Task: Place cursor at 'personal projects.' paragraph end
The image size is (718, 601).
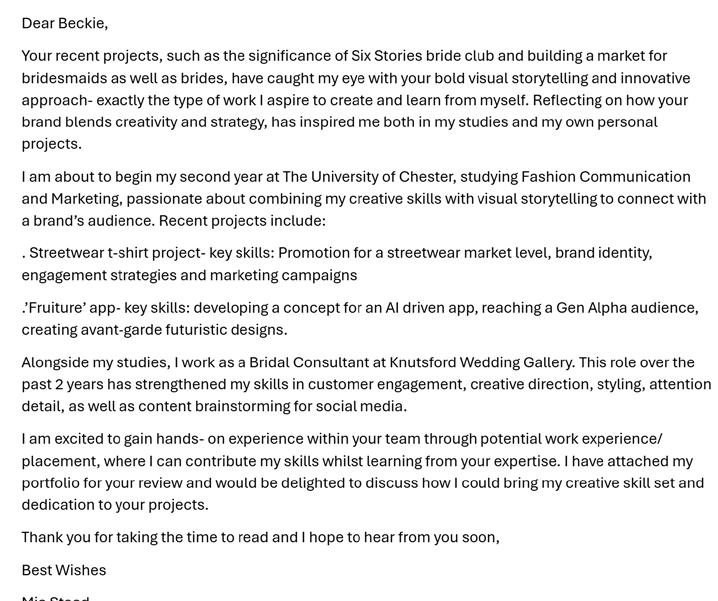Action: click(82, 144)
